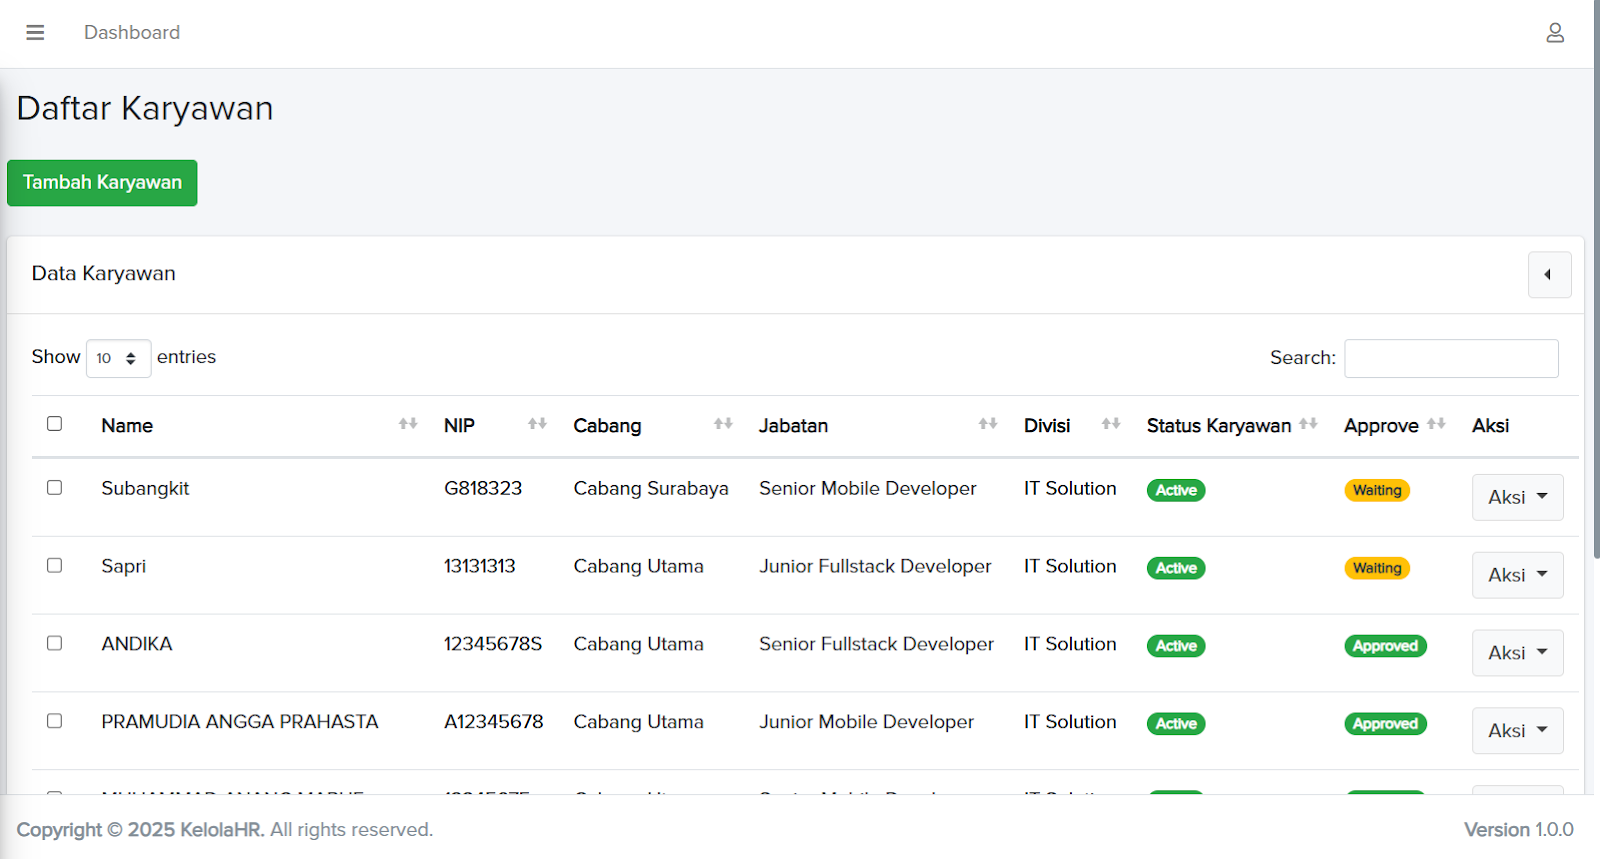Sort table by NIP column
Screen dimensions: 1600x859
point(459,426)
